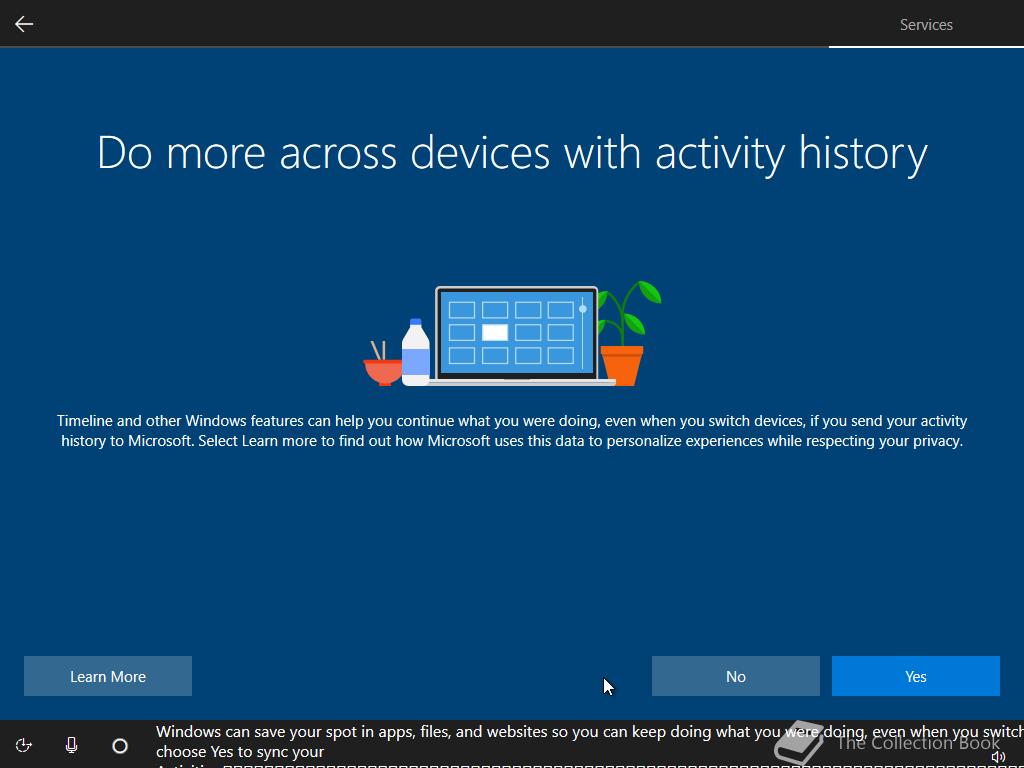Click the volume speaker icon
This screenshot has height=768, width=1024.
click(997, 757)
